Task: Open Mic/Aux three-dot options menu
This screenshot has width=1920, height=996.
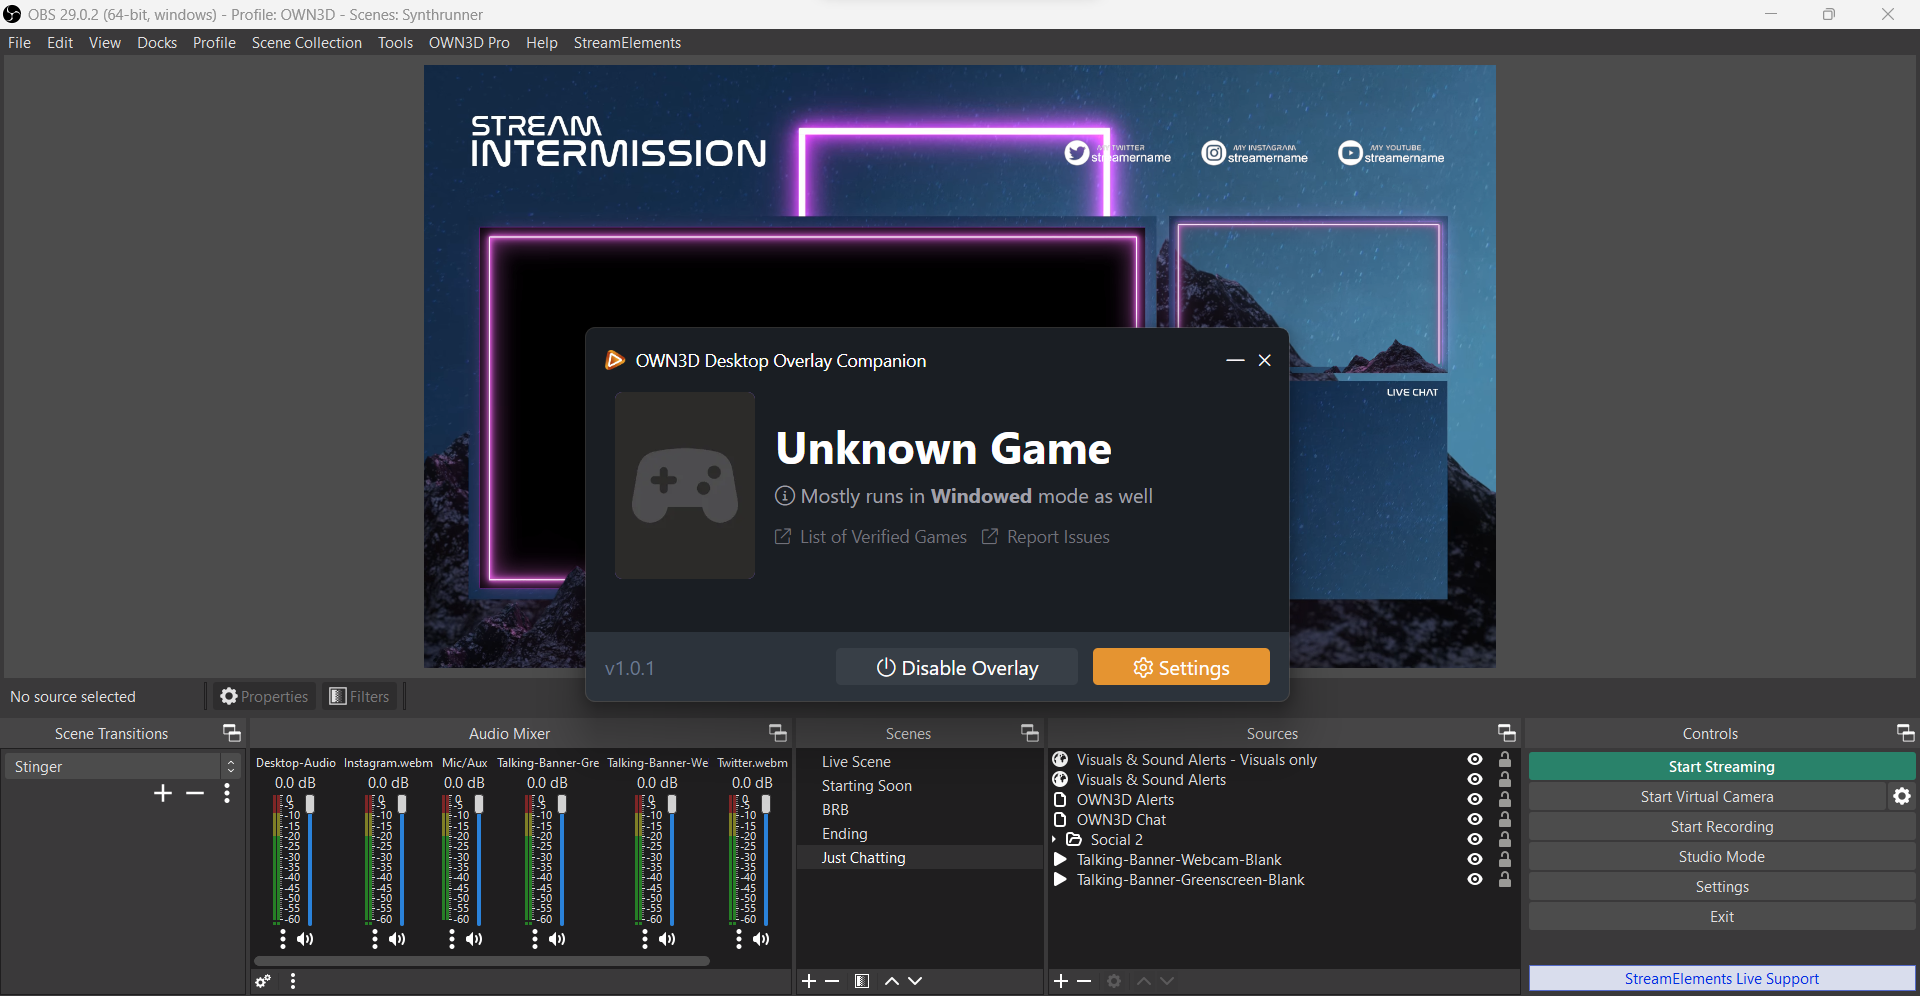Action: pos(452,939)
